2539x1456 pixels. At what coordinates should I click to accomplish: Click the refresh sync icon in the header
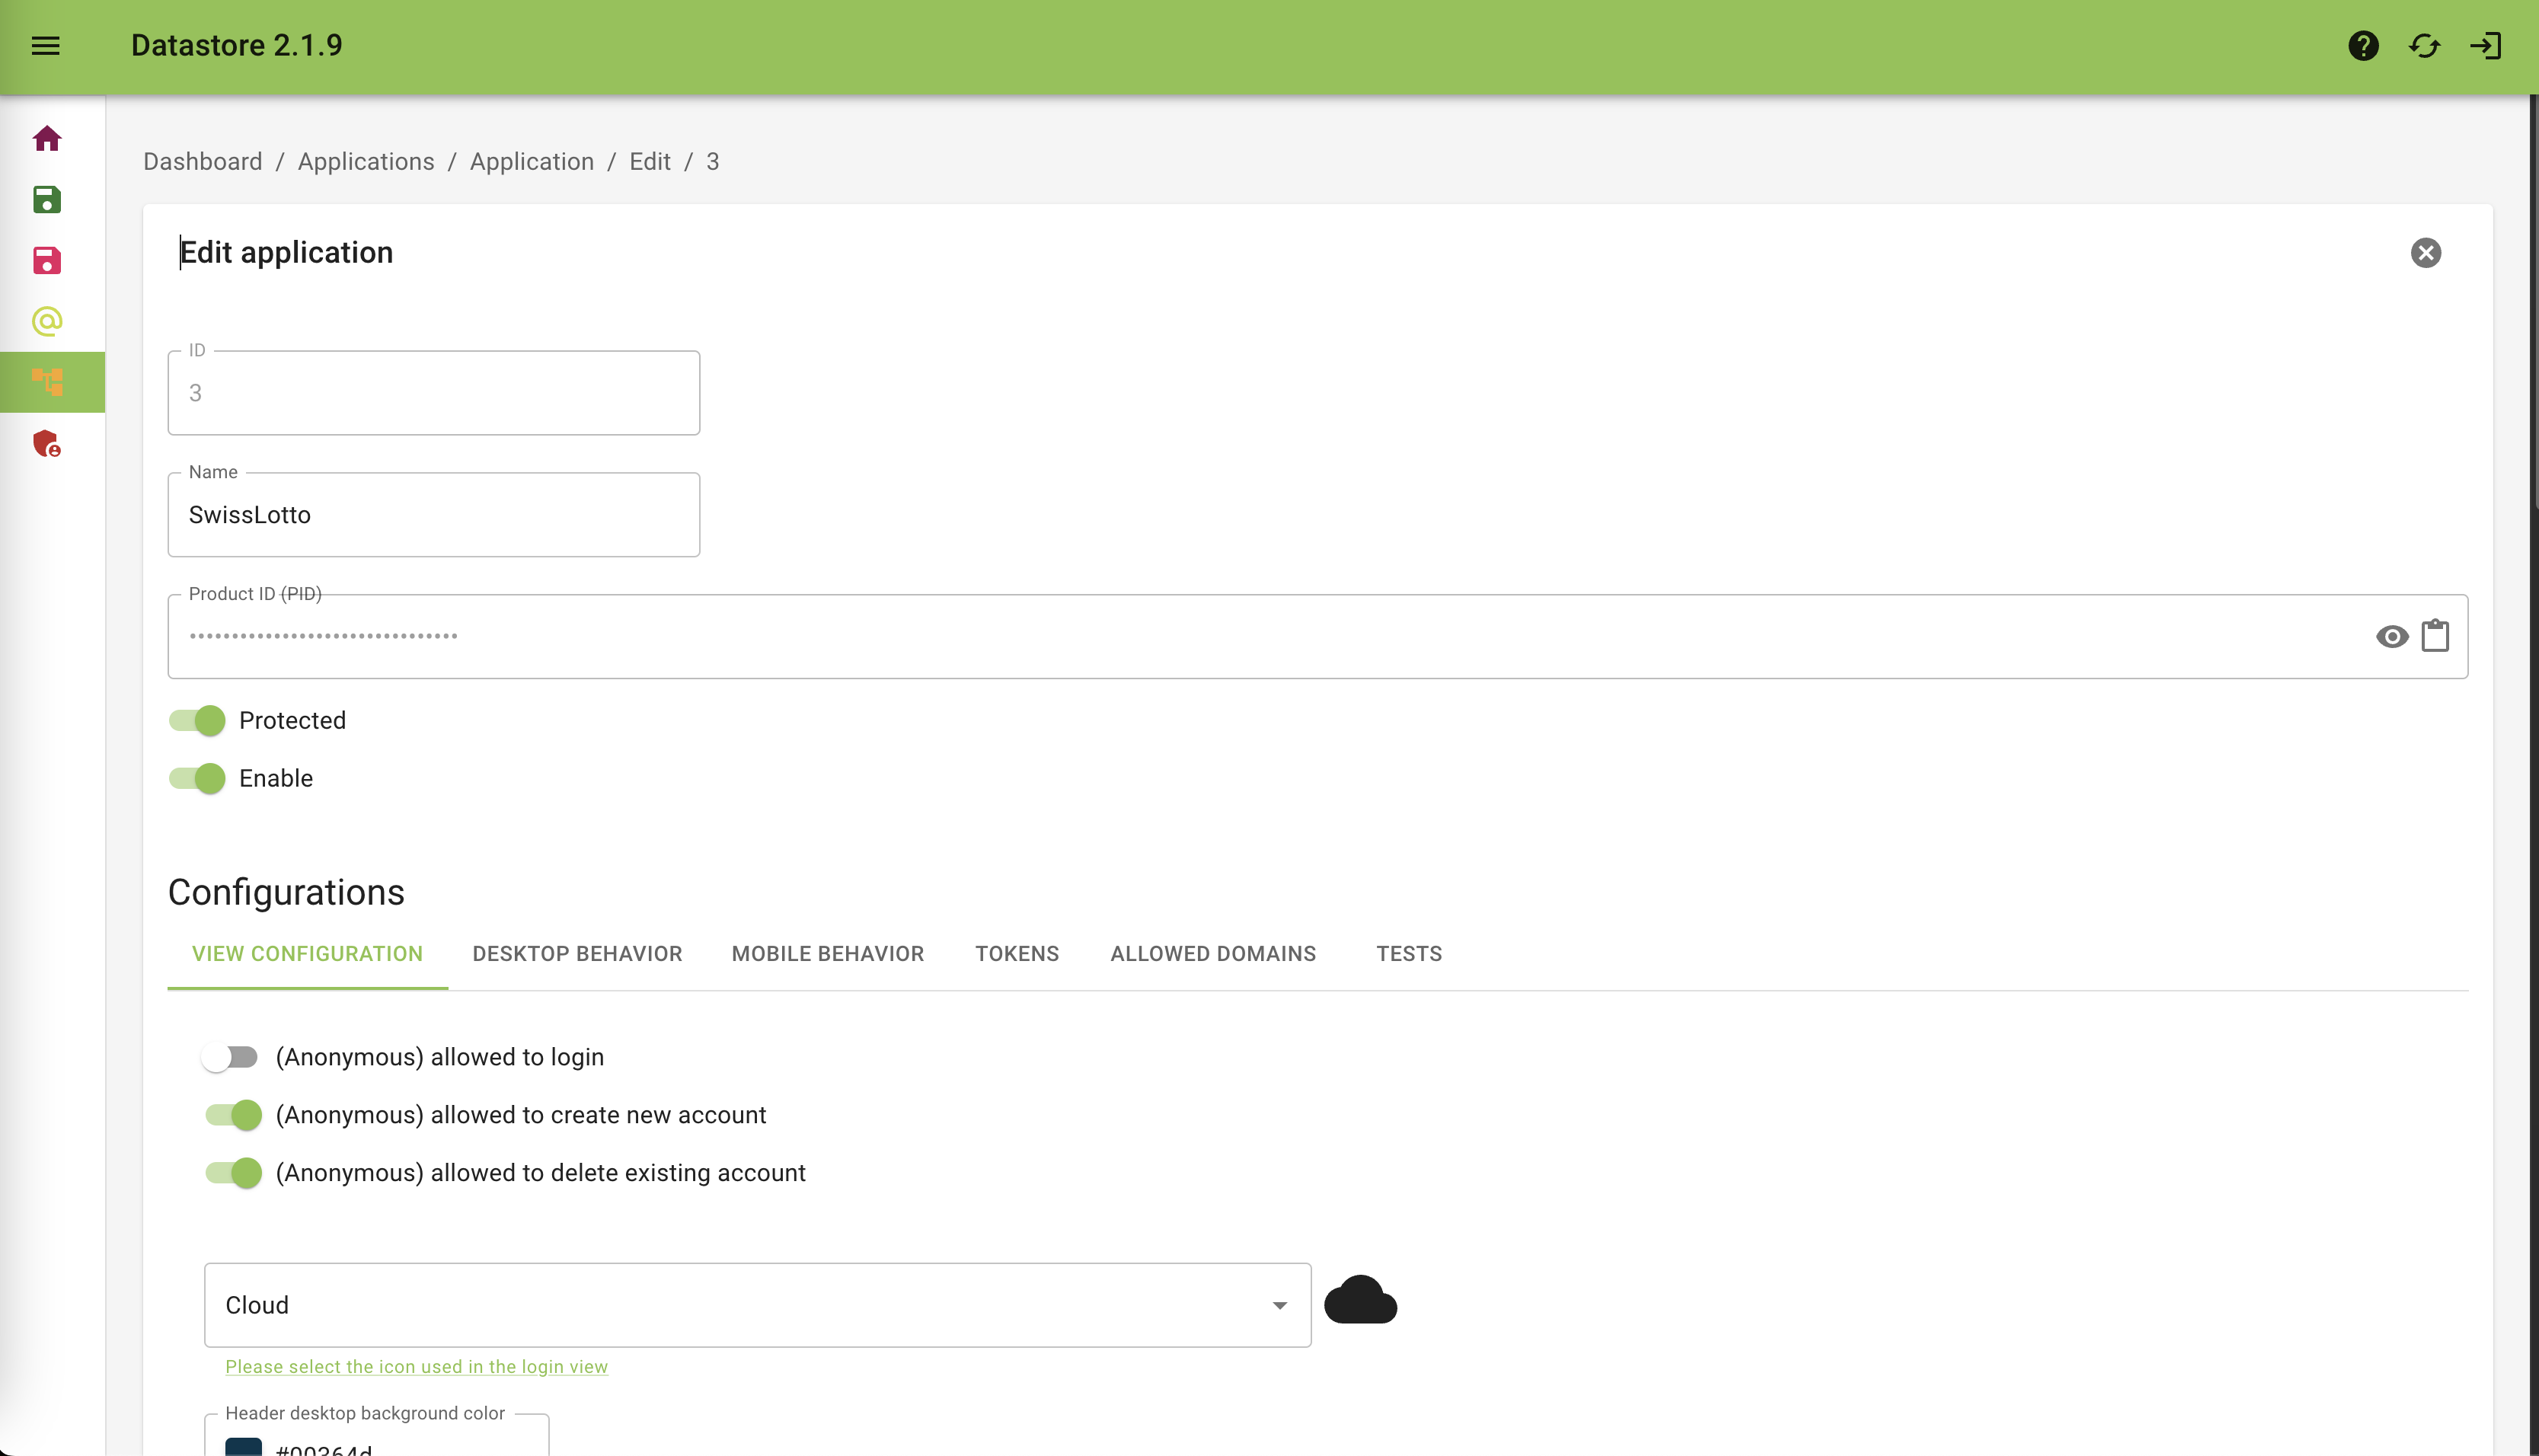click(2424, 46)
